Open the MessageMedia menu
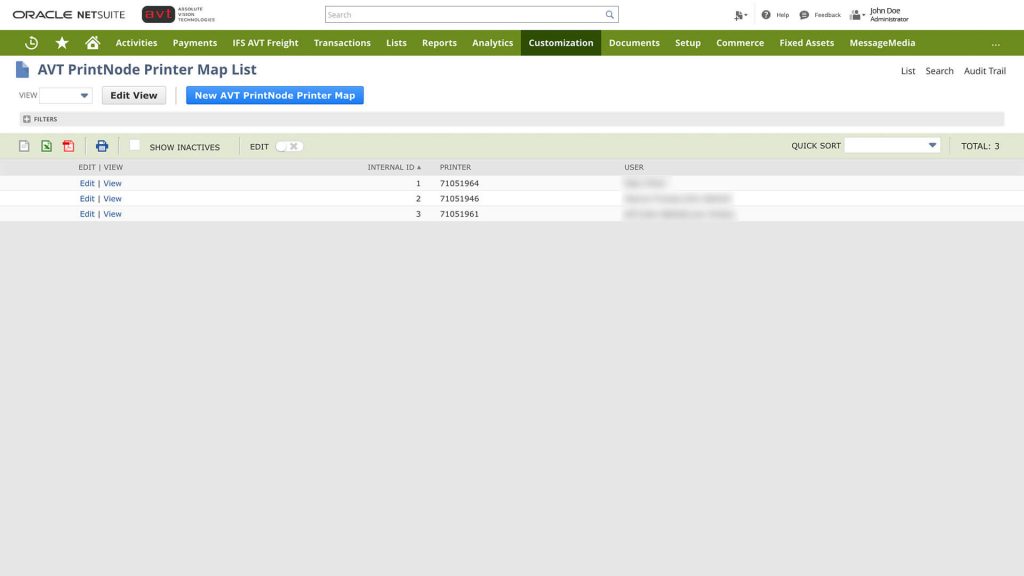 (x=882, y=42)
